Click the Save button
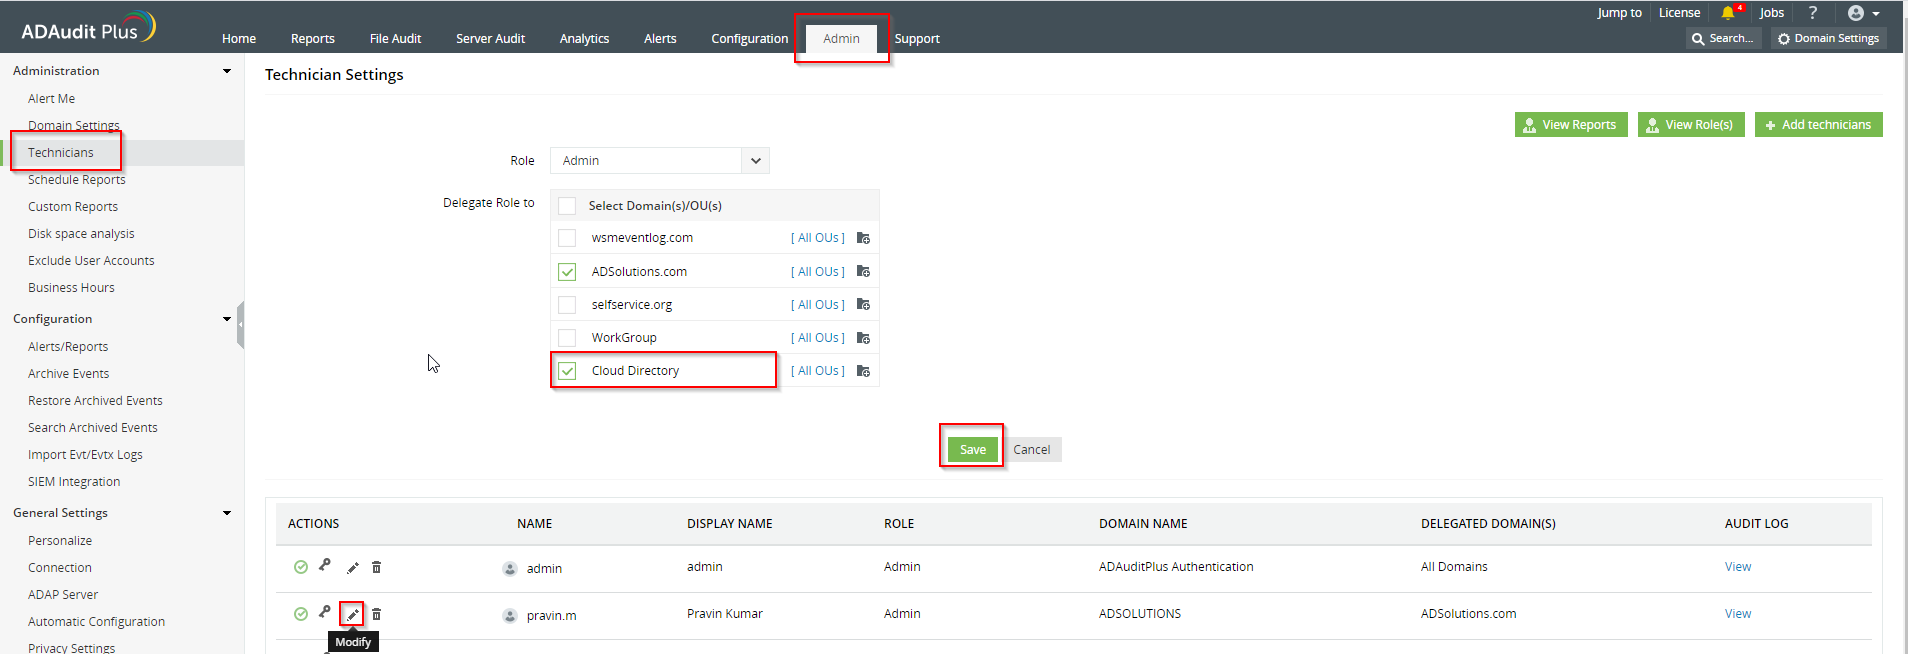1908x654 pixels. (973, 449)
